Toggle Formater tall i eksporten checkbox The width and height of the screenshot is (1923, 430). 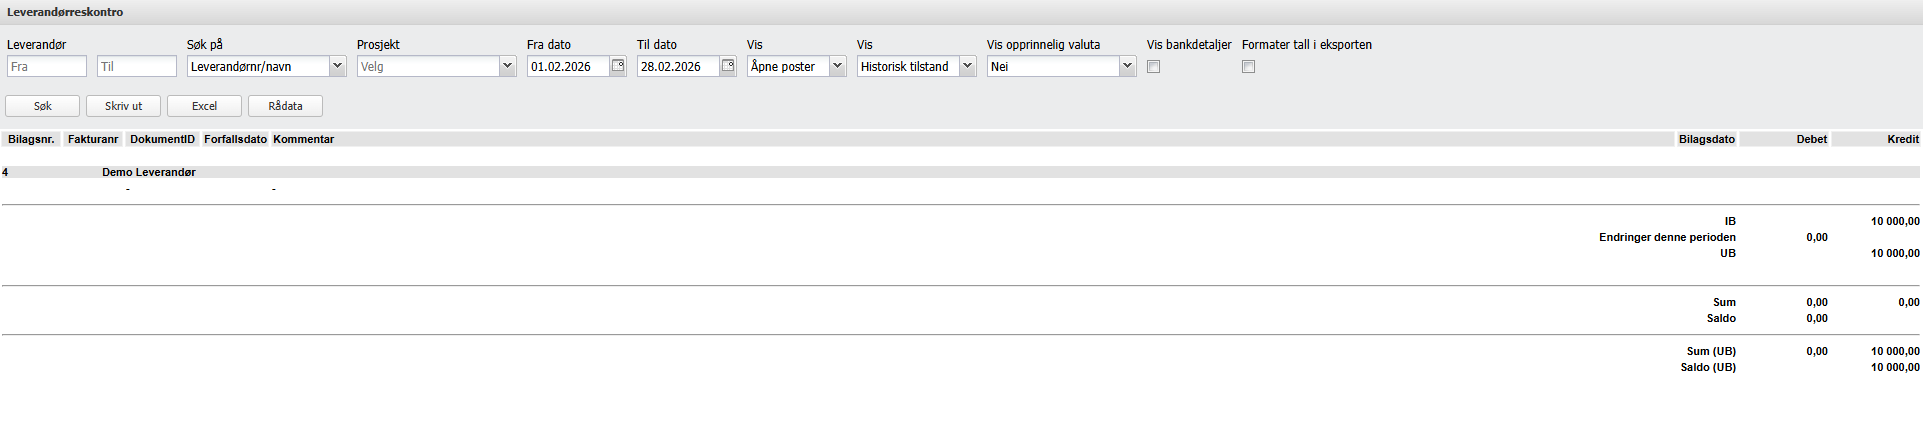[1248, 67]
